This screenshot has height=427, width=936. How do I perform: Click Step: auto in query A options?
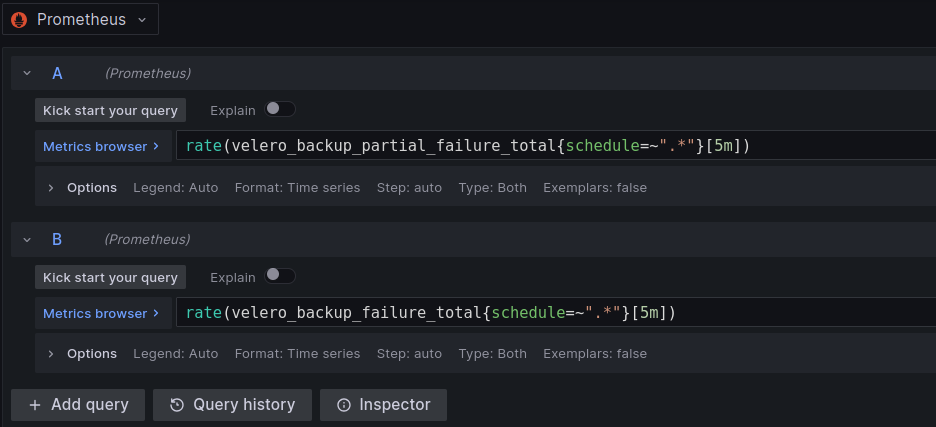coord(409,188)
